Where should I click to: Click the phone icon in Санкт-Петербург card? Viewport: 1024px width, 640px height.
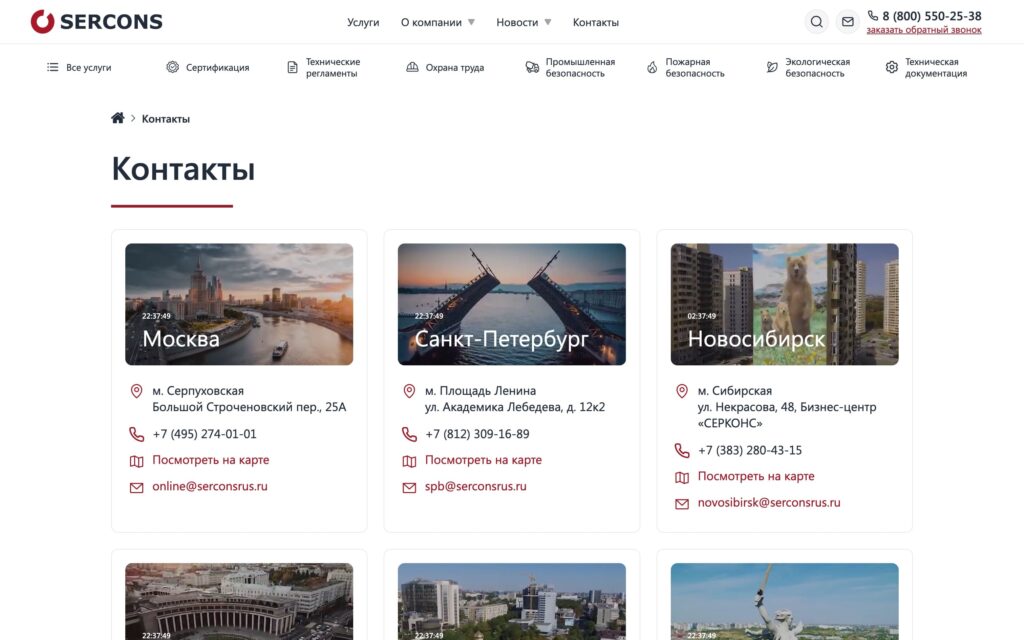pyautogui.click(x=409, y=434)
